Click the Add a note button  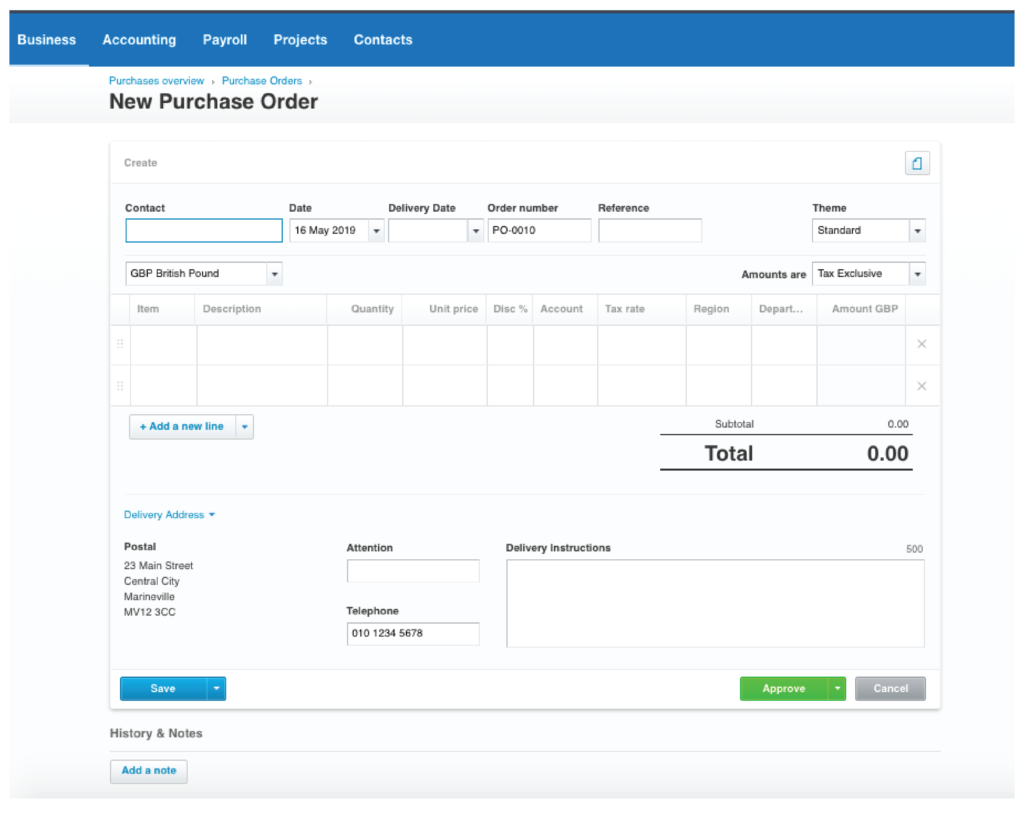[x=149, y=771]
